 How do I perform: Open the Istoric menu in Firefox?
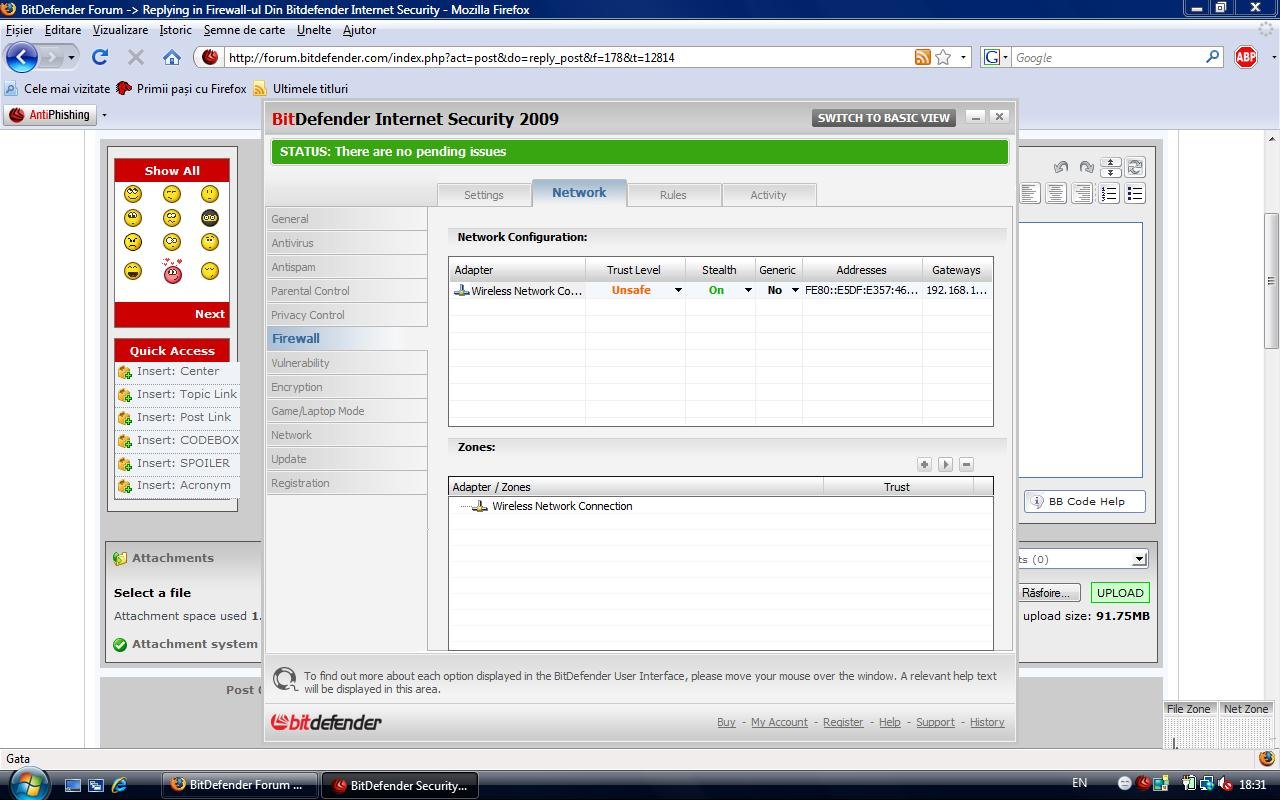[x=175, y=30]
